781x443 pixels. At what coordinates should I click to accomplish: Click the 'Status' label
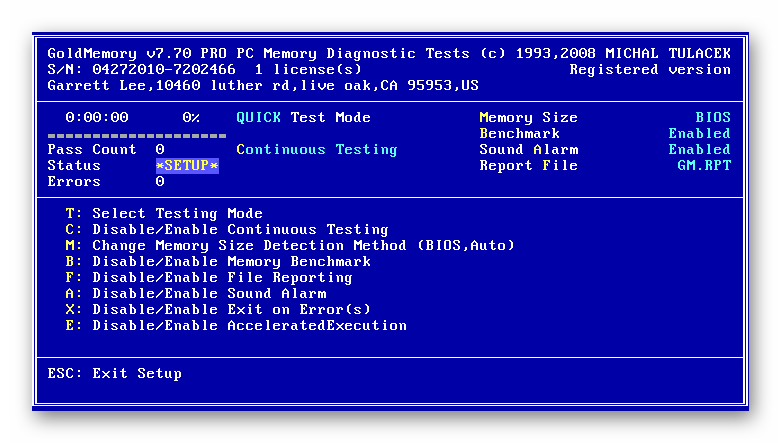[x=74, y=165]
